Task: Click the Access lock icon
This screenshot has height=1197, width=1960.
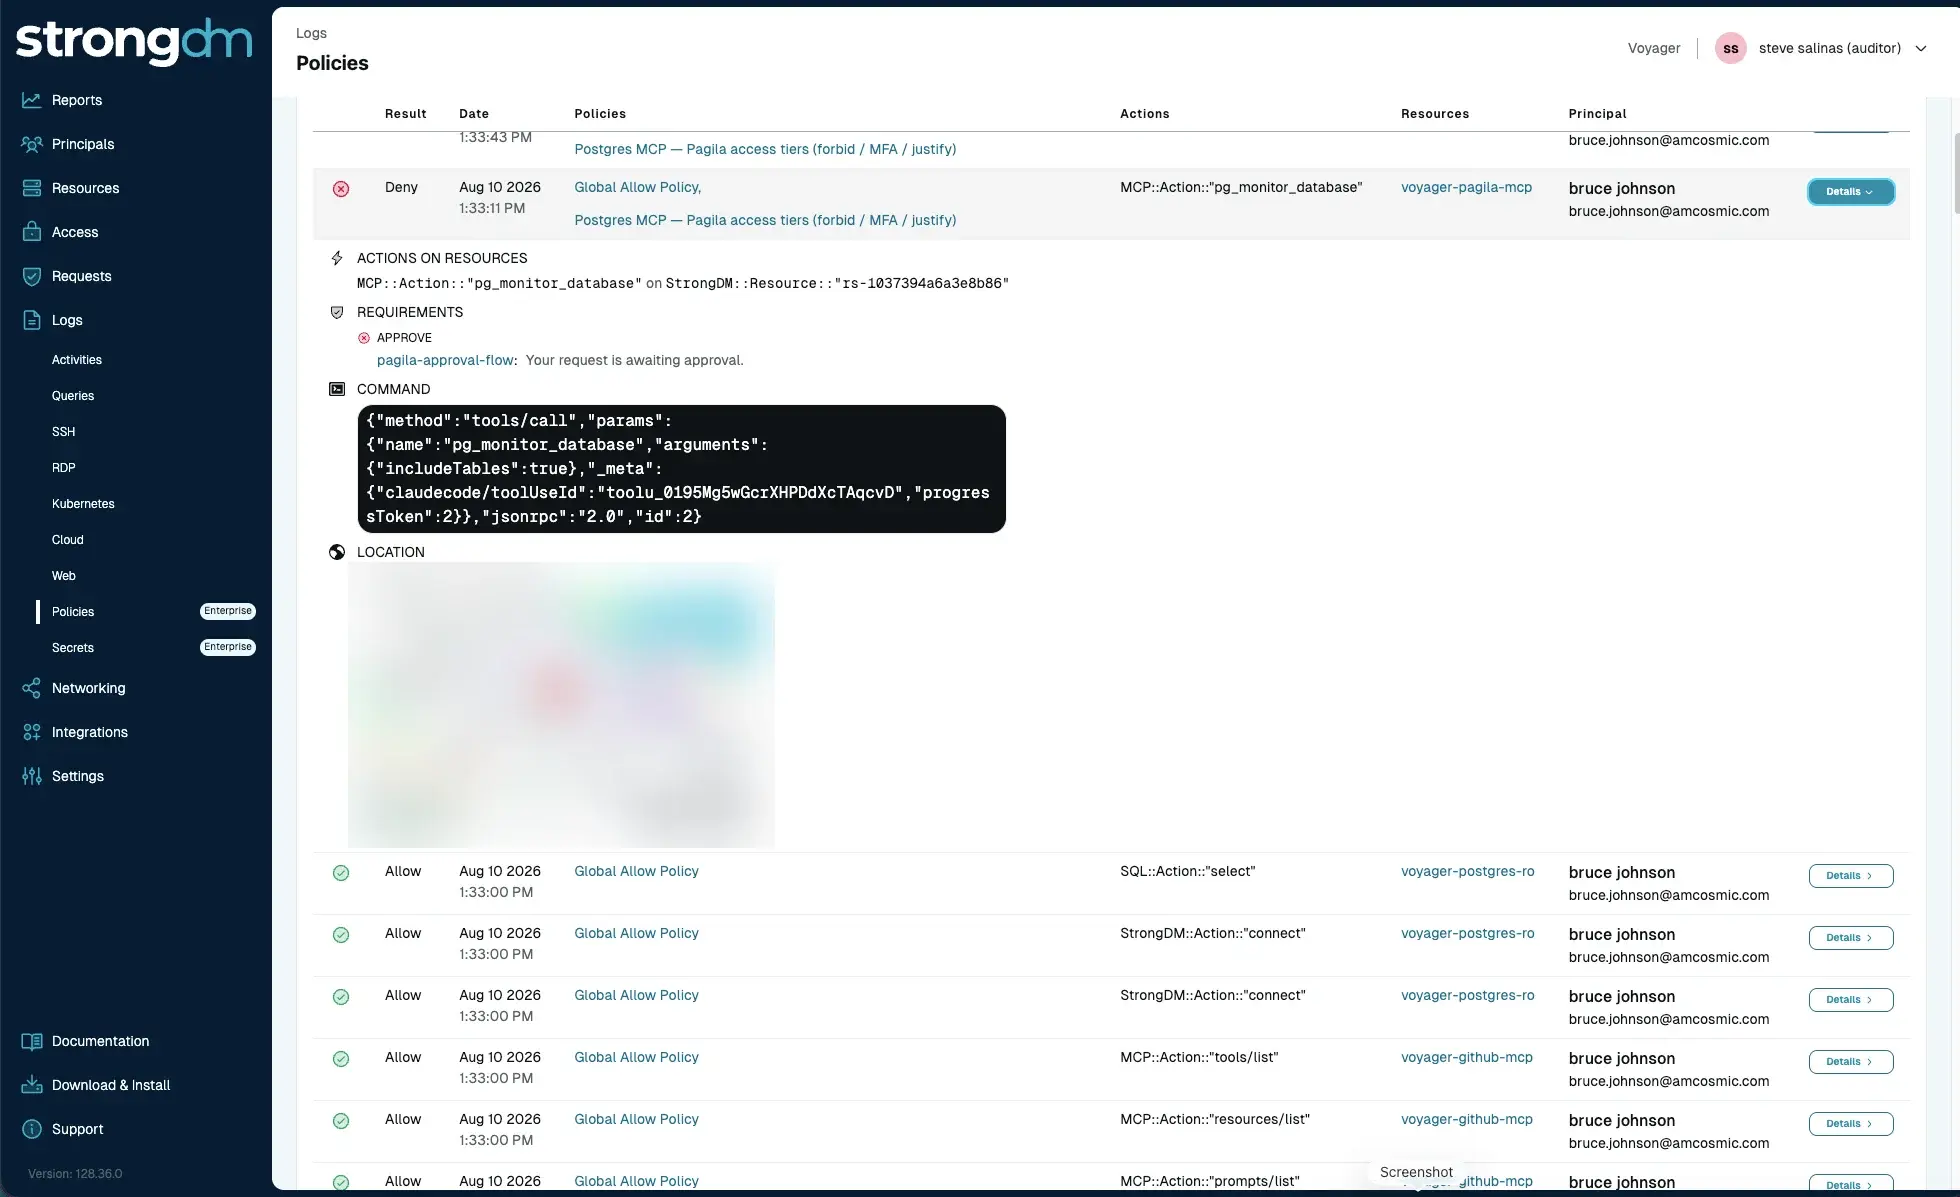Action: click(32, 232)
